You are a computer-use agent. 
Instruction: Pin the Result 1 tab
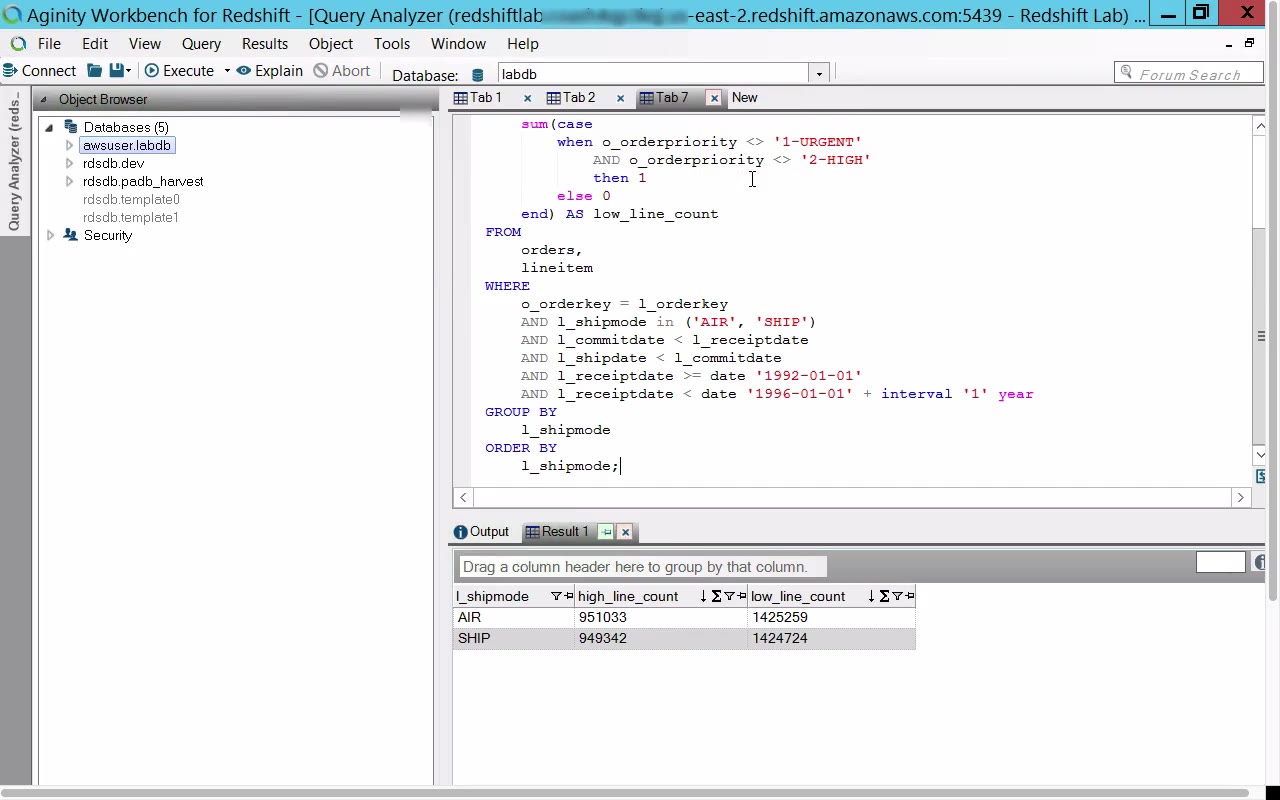[606, 532]
